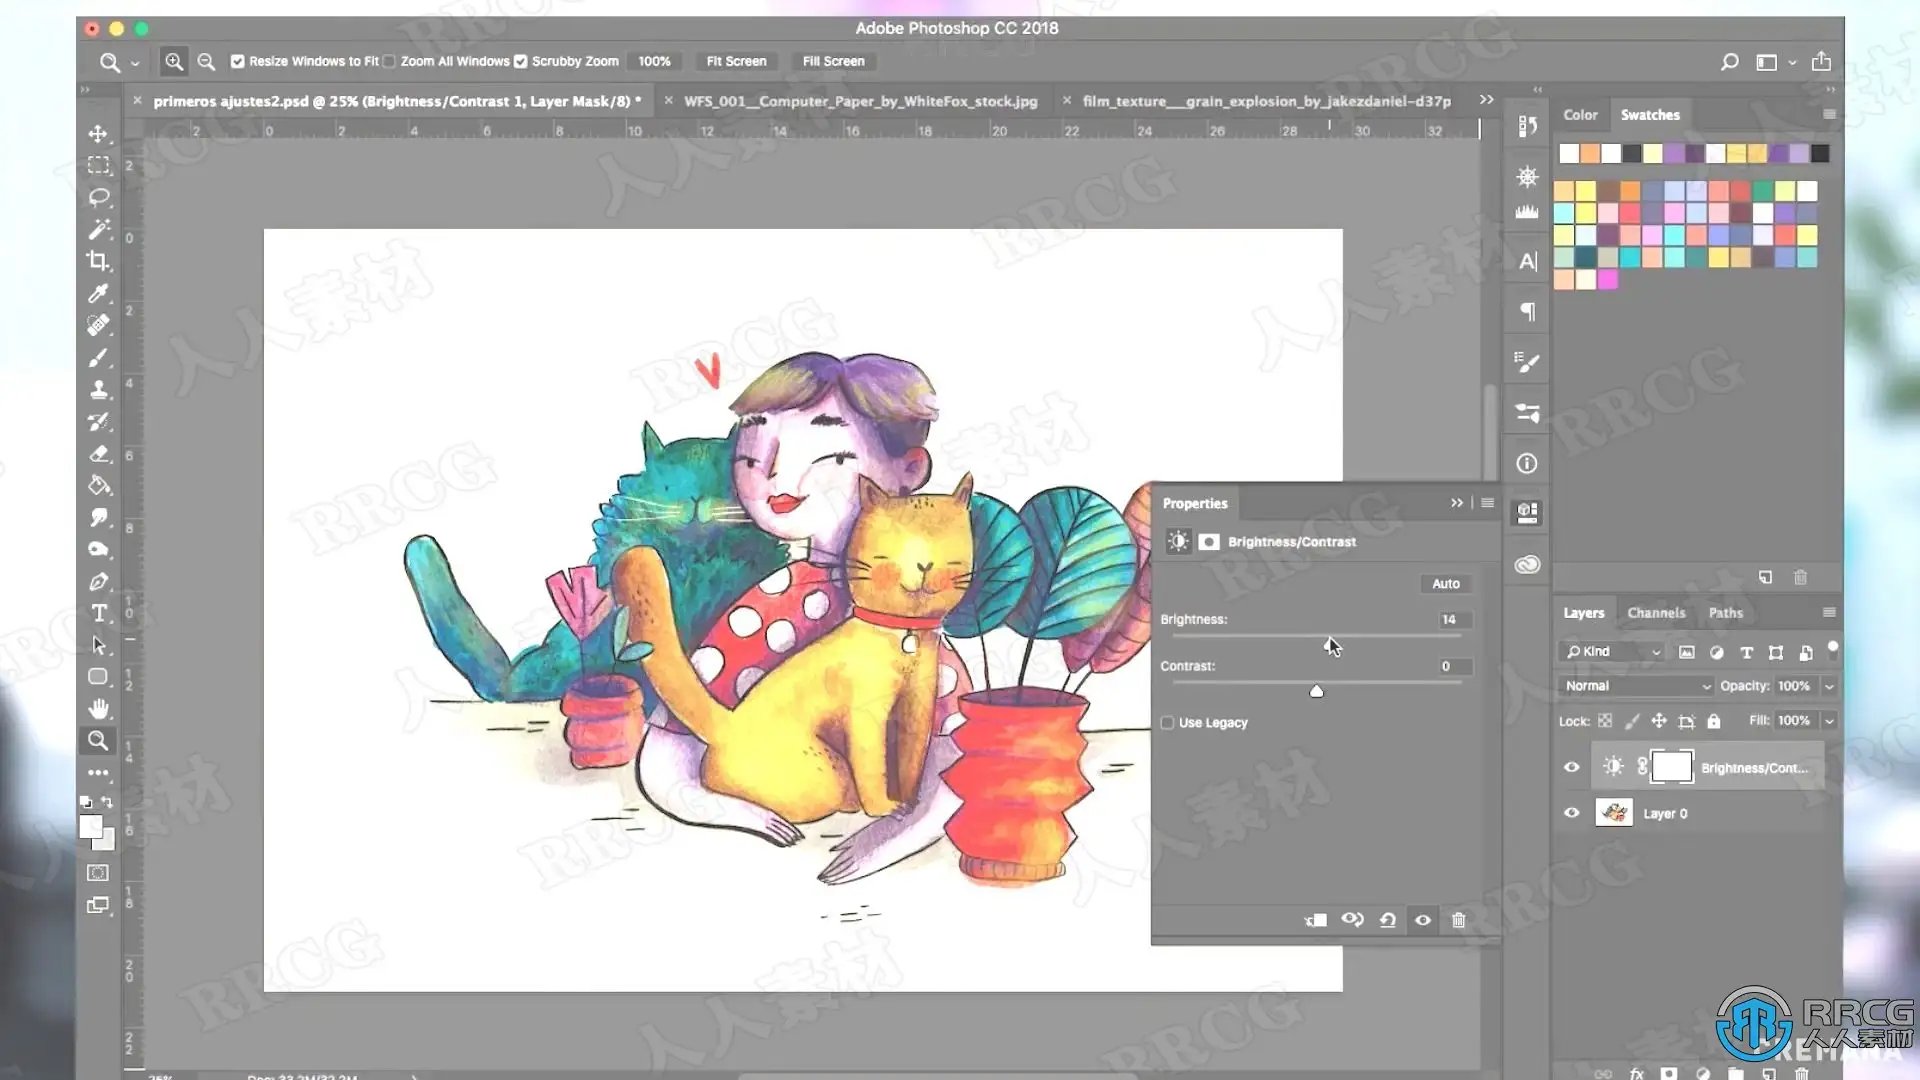Image resolution: width=1920 pixels, height=1080 pixels.
Task: Select the Eyedropper tool
Action: pyautogui.click(x=98, y=293)
